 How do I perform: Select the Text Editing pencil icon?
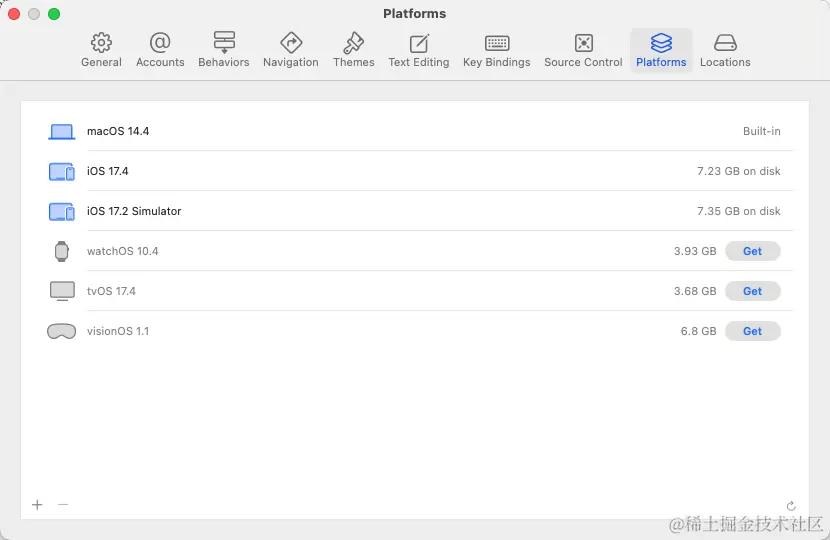coord(419,43)
